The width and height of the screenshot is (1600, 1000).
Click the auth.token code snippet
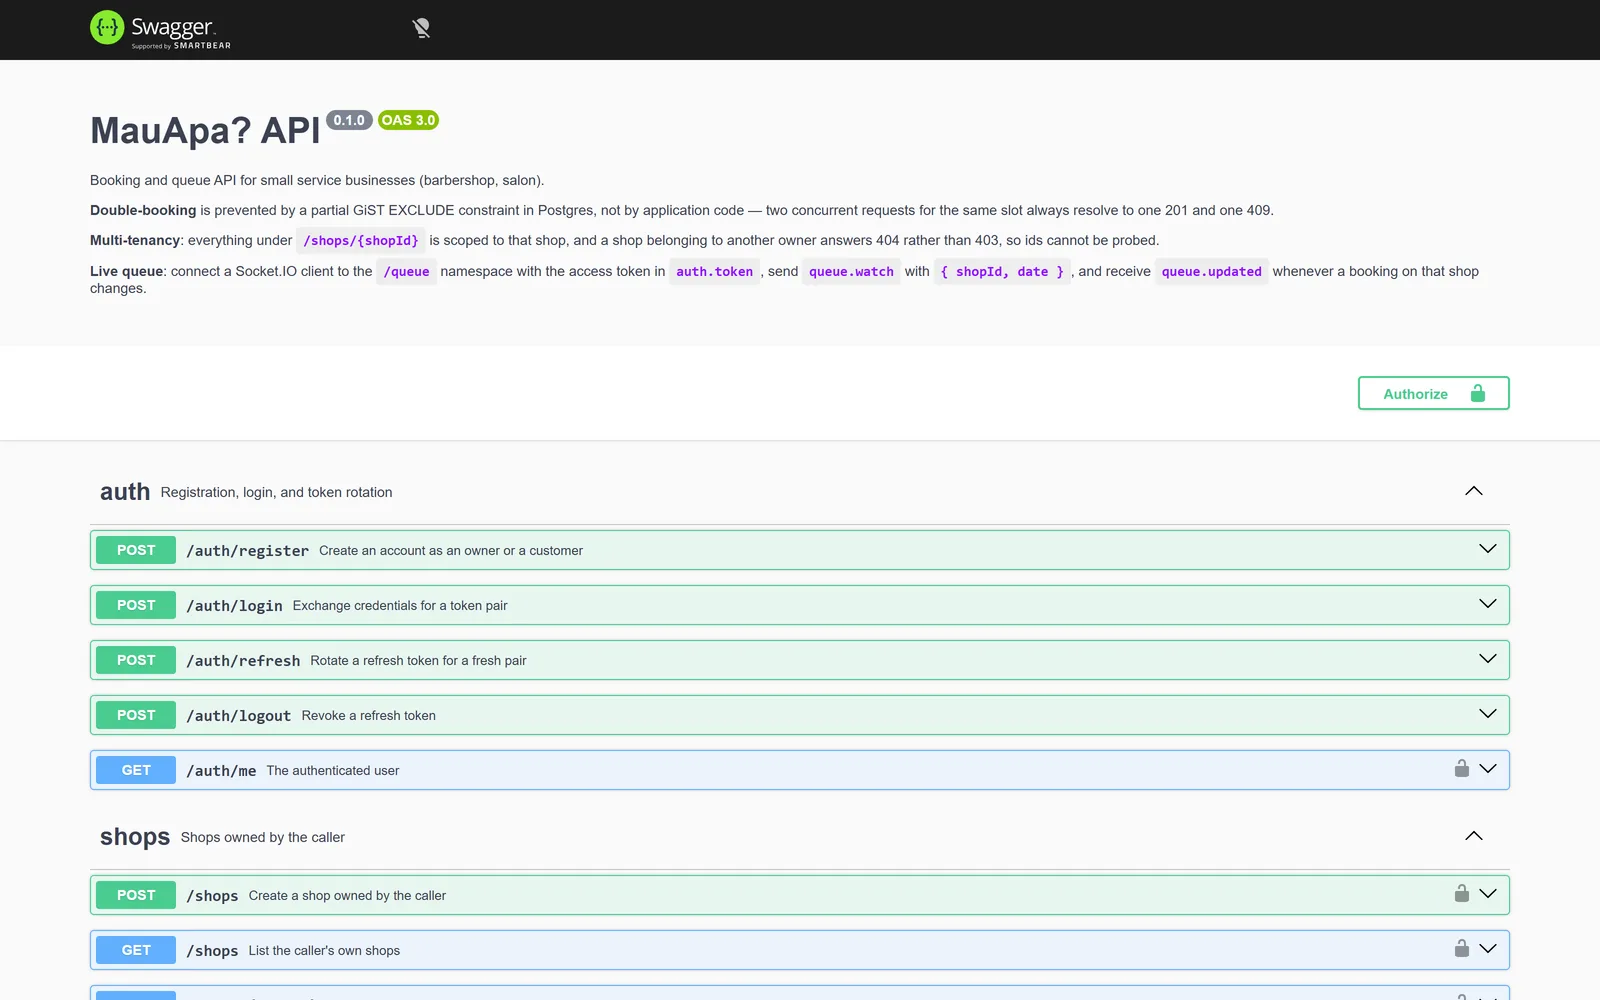click(x=714, y=272)
